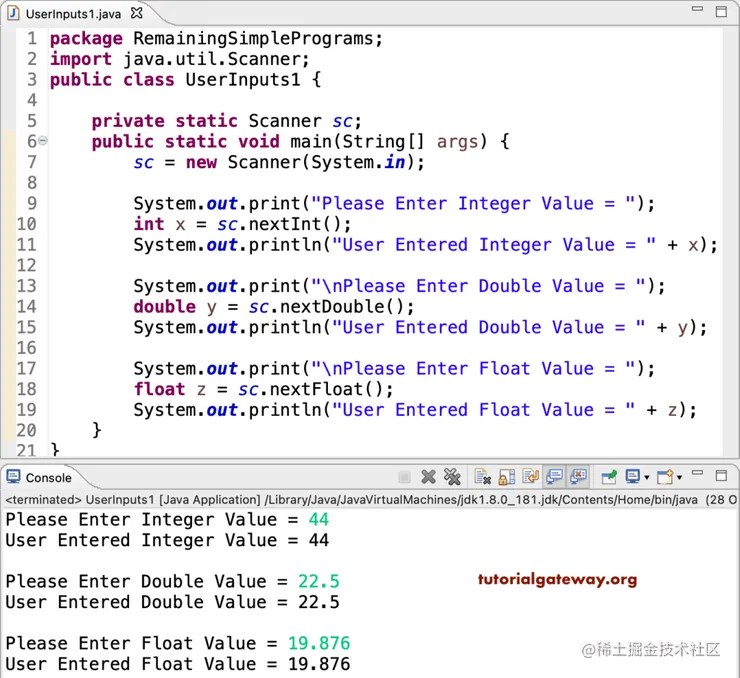Open the Display Selected Console dropdown arrow
Image resolution: width=740 pixels, height=678 pixels.
coord(647,477)
